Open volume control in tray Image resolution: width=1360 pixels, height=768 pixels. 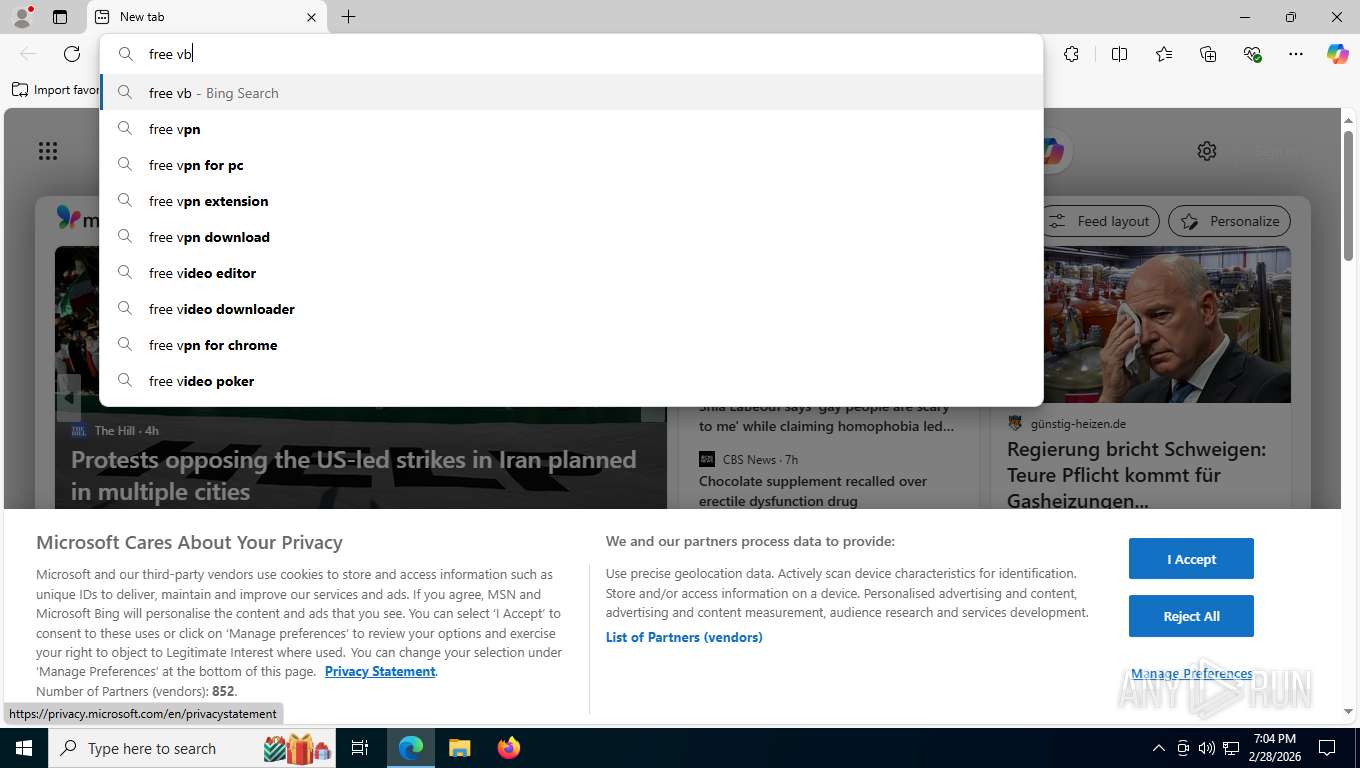tap(1207, 748)
